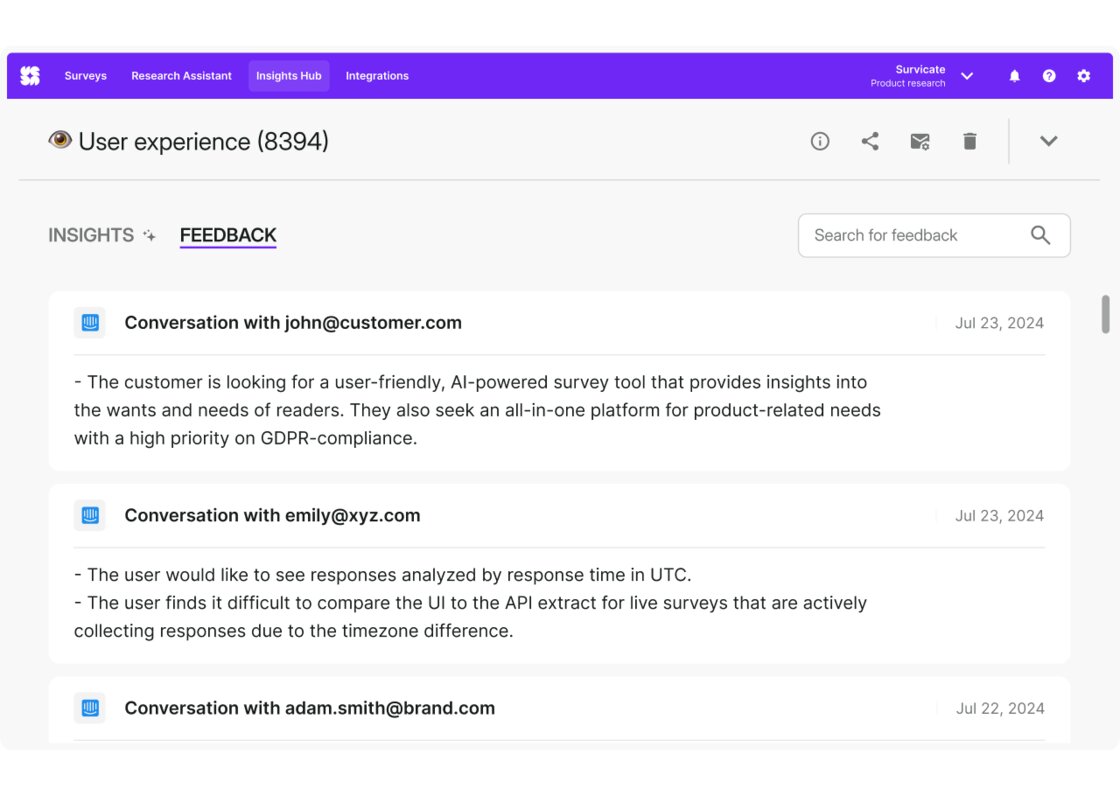Click the info icon for User experience
This screenshot has height=796, width=1120.
point(820,141)
